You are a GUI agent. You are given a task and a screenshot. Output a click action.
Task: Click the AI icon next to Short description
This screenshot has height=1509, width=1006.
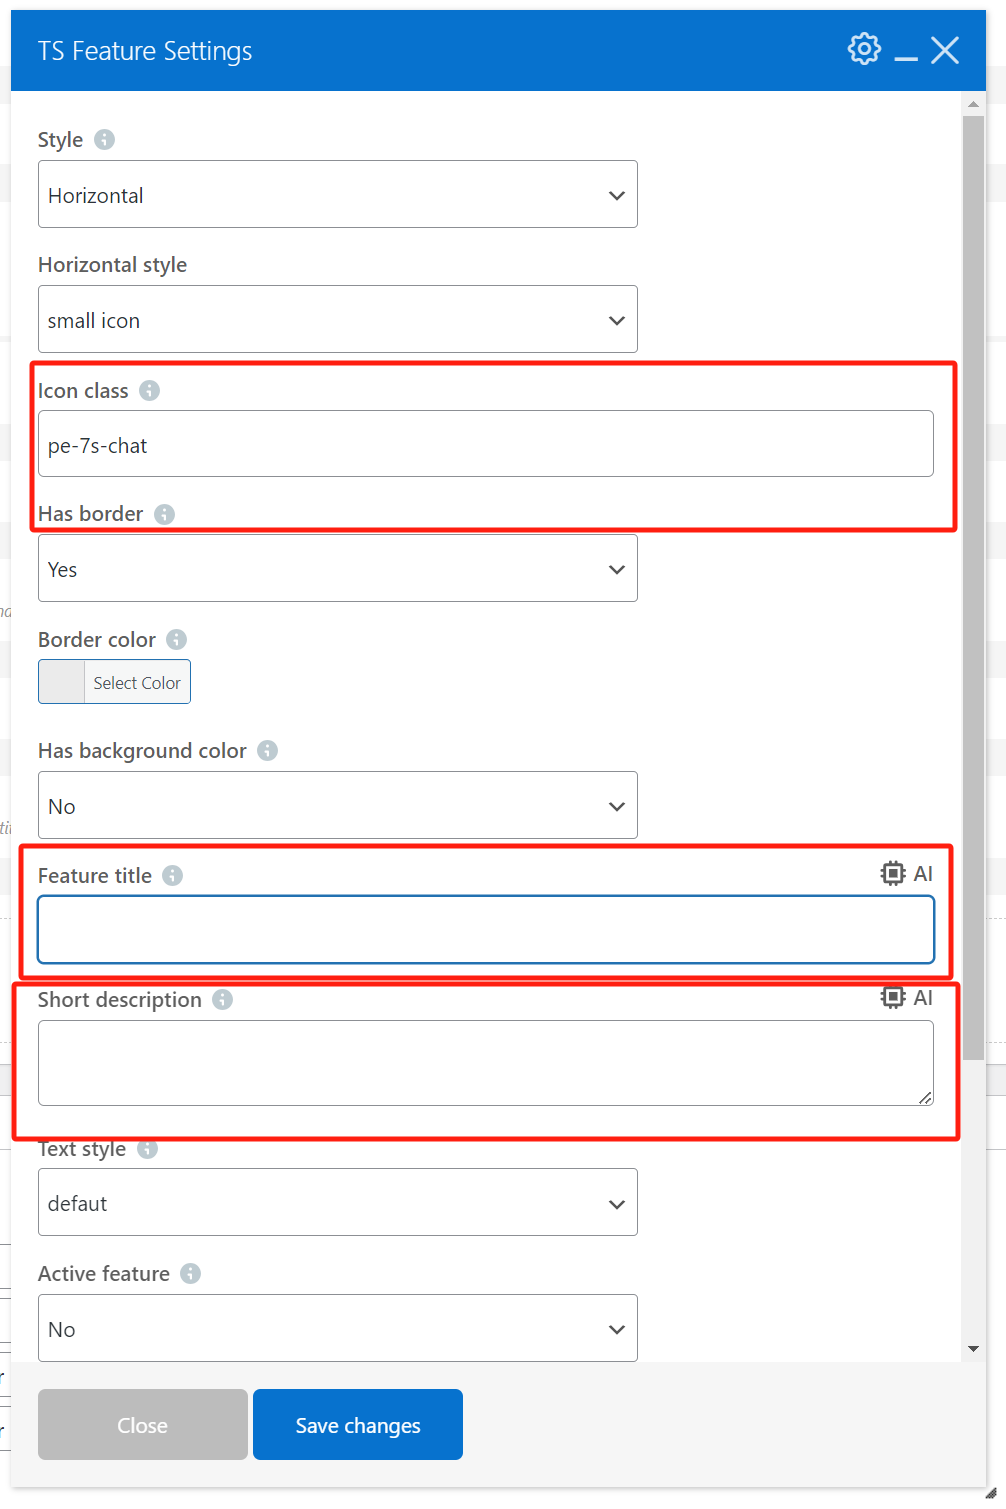pyautogui.click(x=891, y=997)
